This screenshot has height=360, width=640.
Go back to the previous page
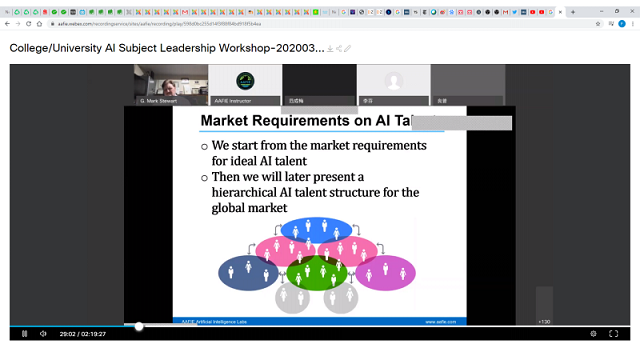pyautogui.click(x=7, y=24)
